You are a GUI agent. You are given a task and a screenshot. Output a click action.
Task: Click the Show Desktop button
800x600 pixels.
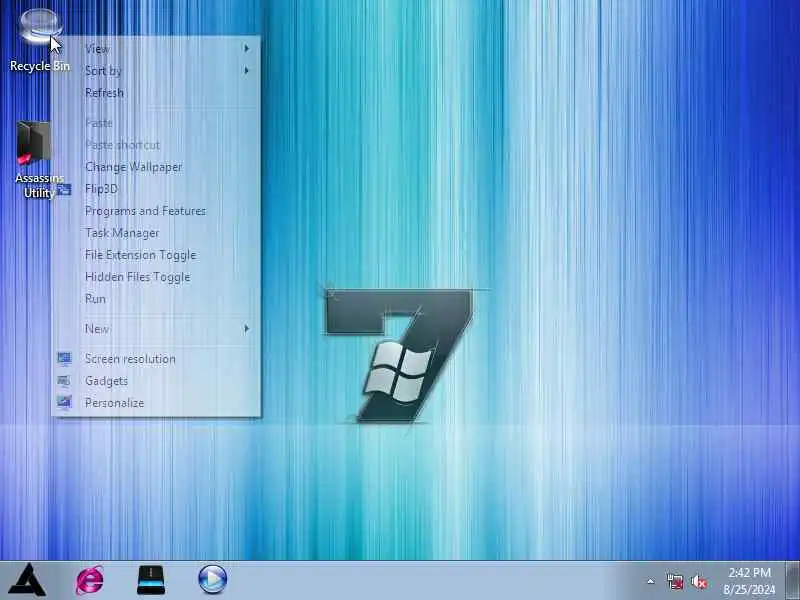(792, 580)
